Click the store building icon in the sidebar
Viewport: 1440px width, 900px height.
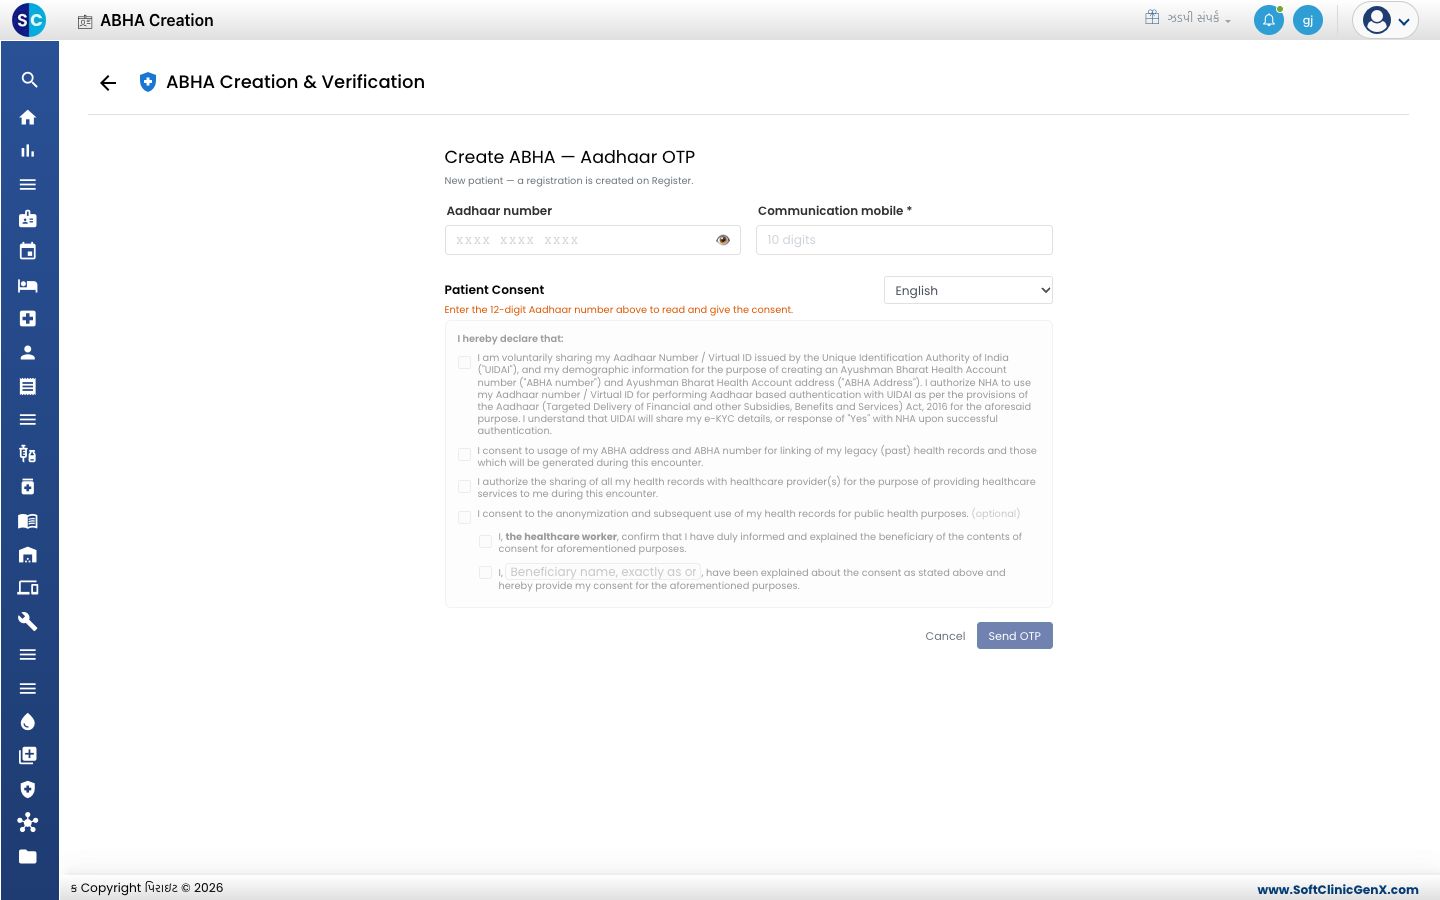point(28,554)
